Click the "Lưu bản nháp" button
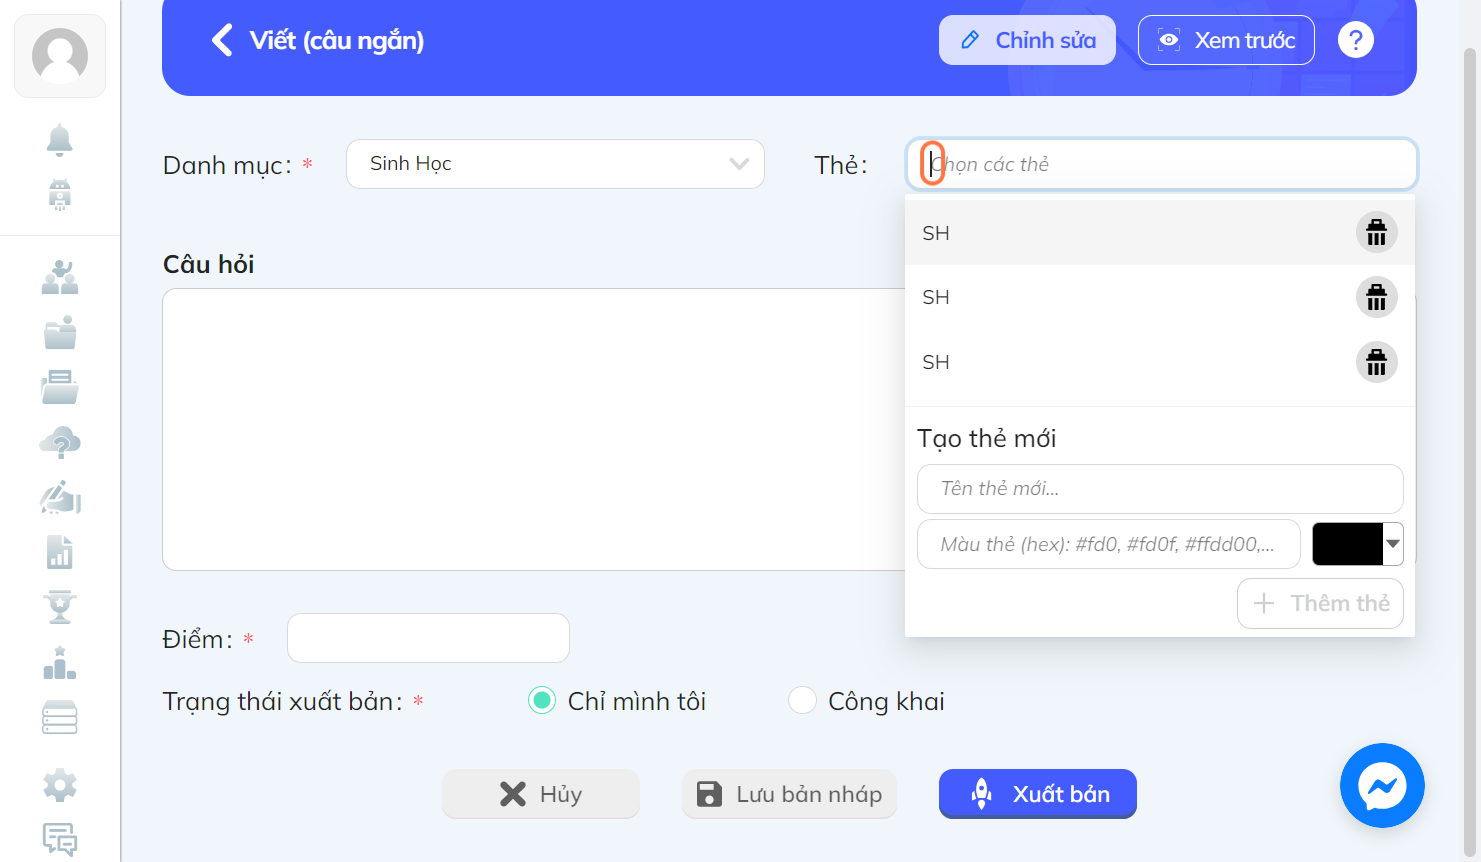The width and height of the screenshot is (1481, 862). click(789, 794)
